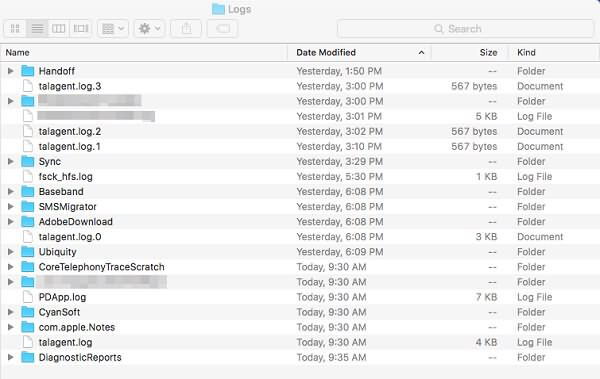This screenshot has height=379, width=600.
Task: Click the Edit Tags toolbar button
Action: [222, 28]
